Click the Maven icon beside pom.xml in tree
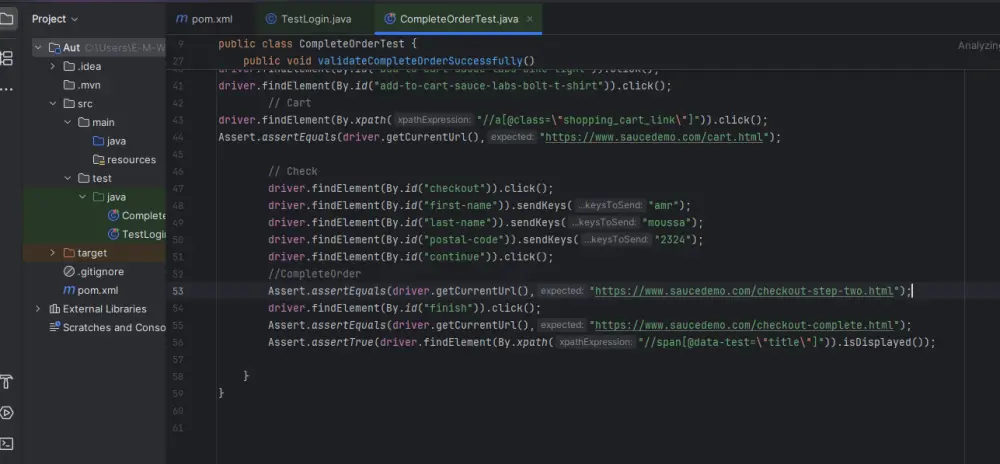This screenshot has width=1000, height=464. point(69,290)
